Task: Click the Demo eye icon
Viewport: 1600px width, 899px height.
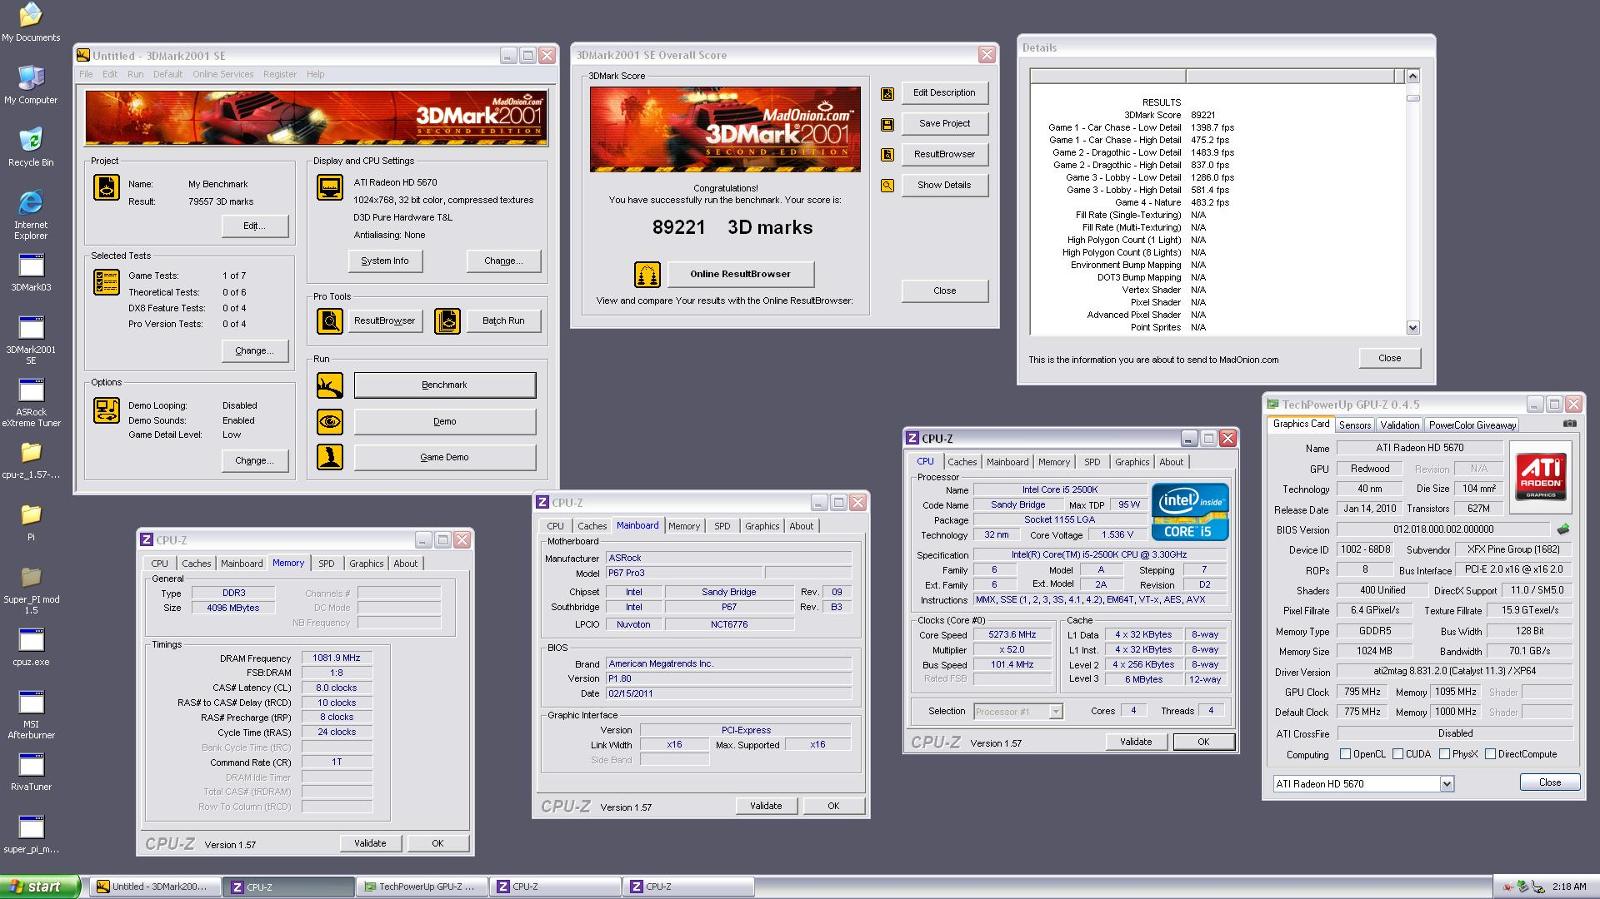Action: click(329, 421)
